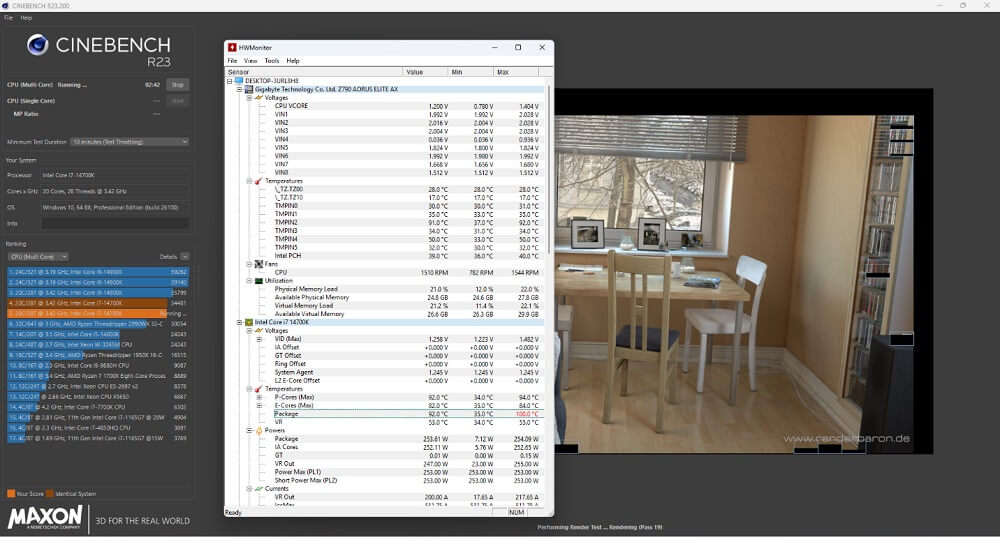
Task: Select the DESKTOP-3URL8H8 computer node icon
Action: coord(239,81)
